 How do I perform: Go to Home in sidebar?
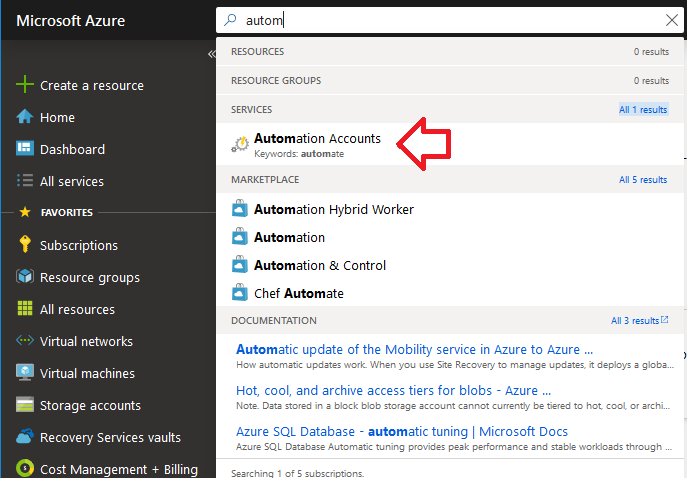[x=57, y=117]
